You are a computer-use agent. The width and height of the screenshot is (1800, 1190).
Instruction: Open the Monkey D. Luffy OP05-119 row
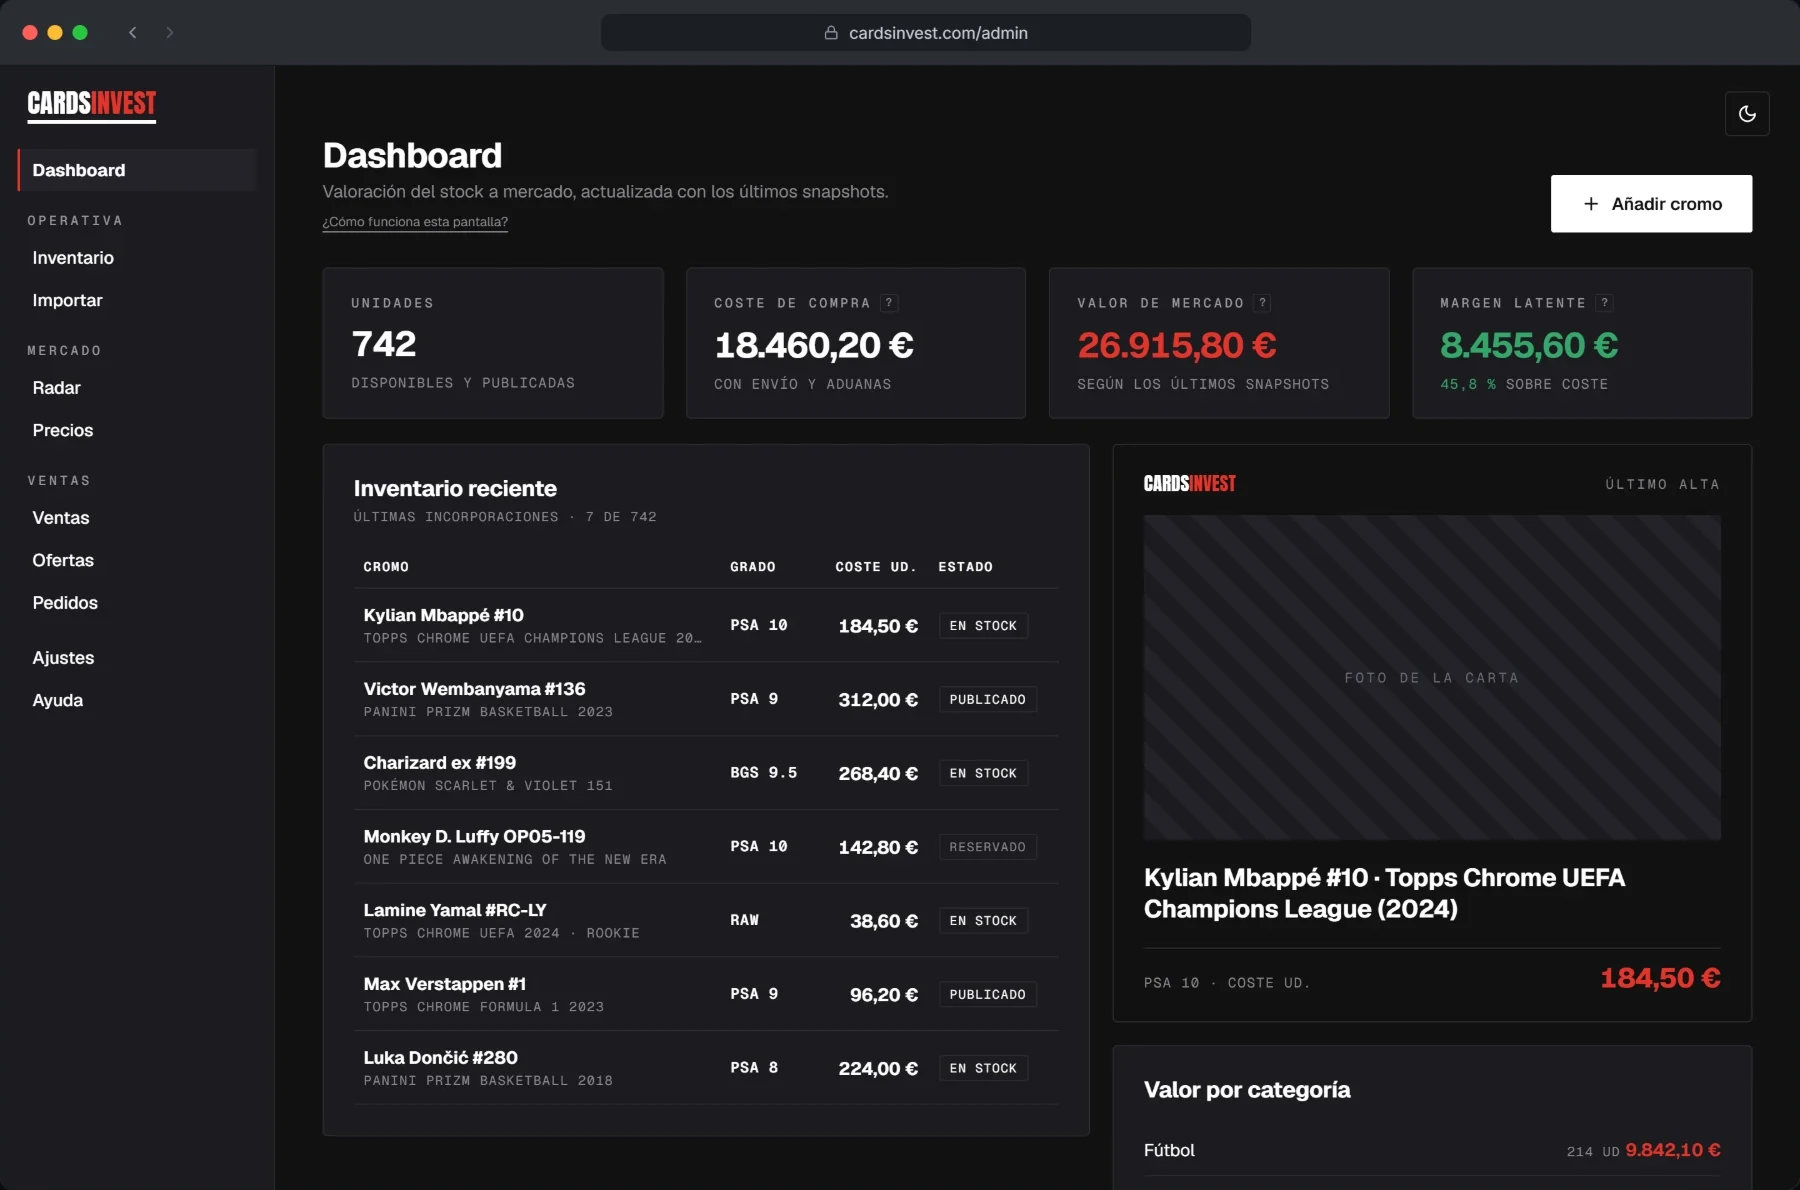pos(706,847)
